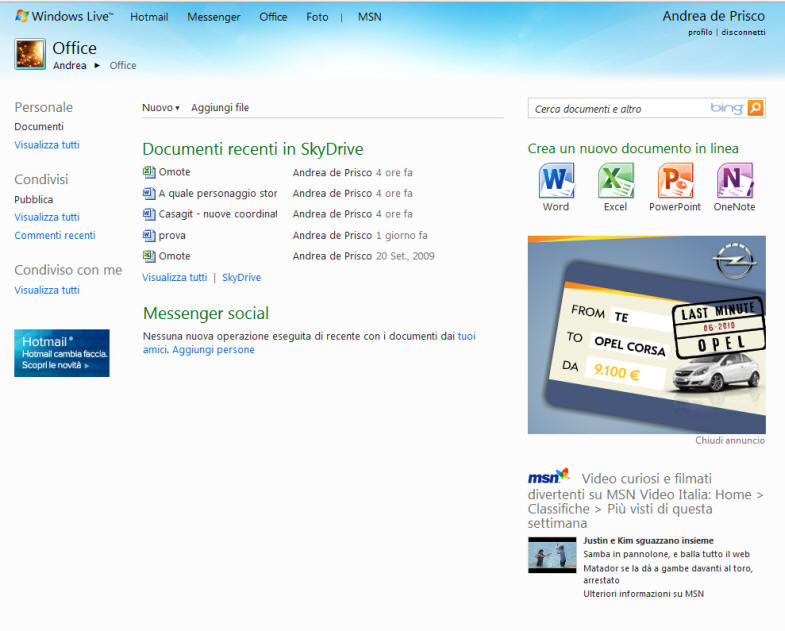
Task: Click Visualizza tutti below recent documents
Action: point(175,277)
